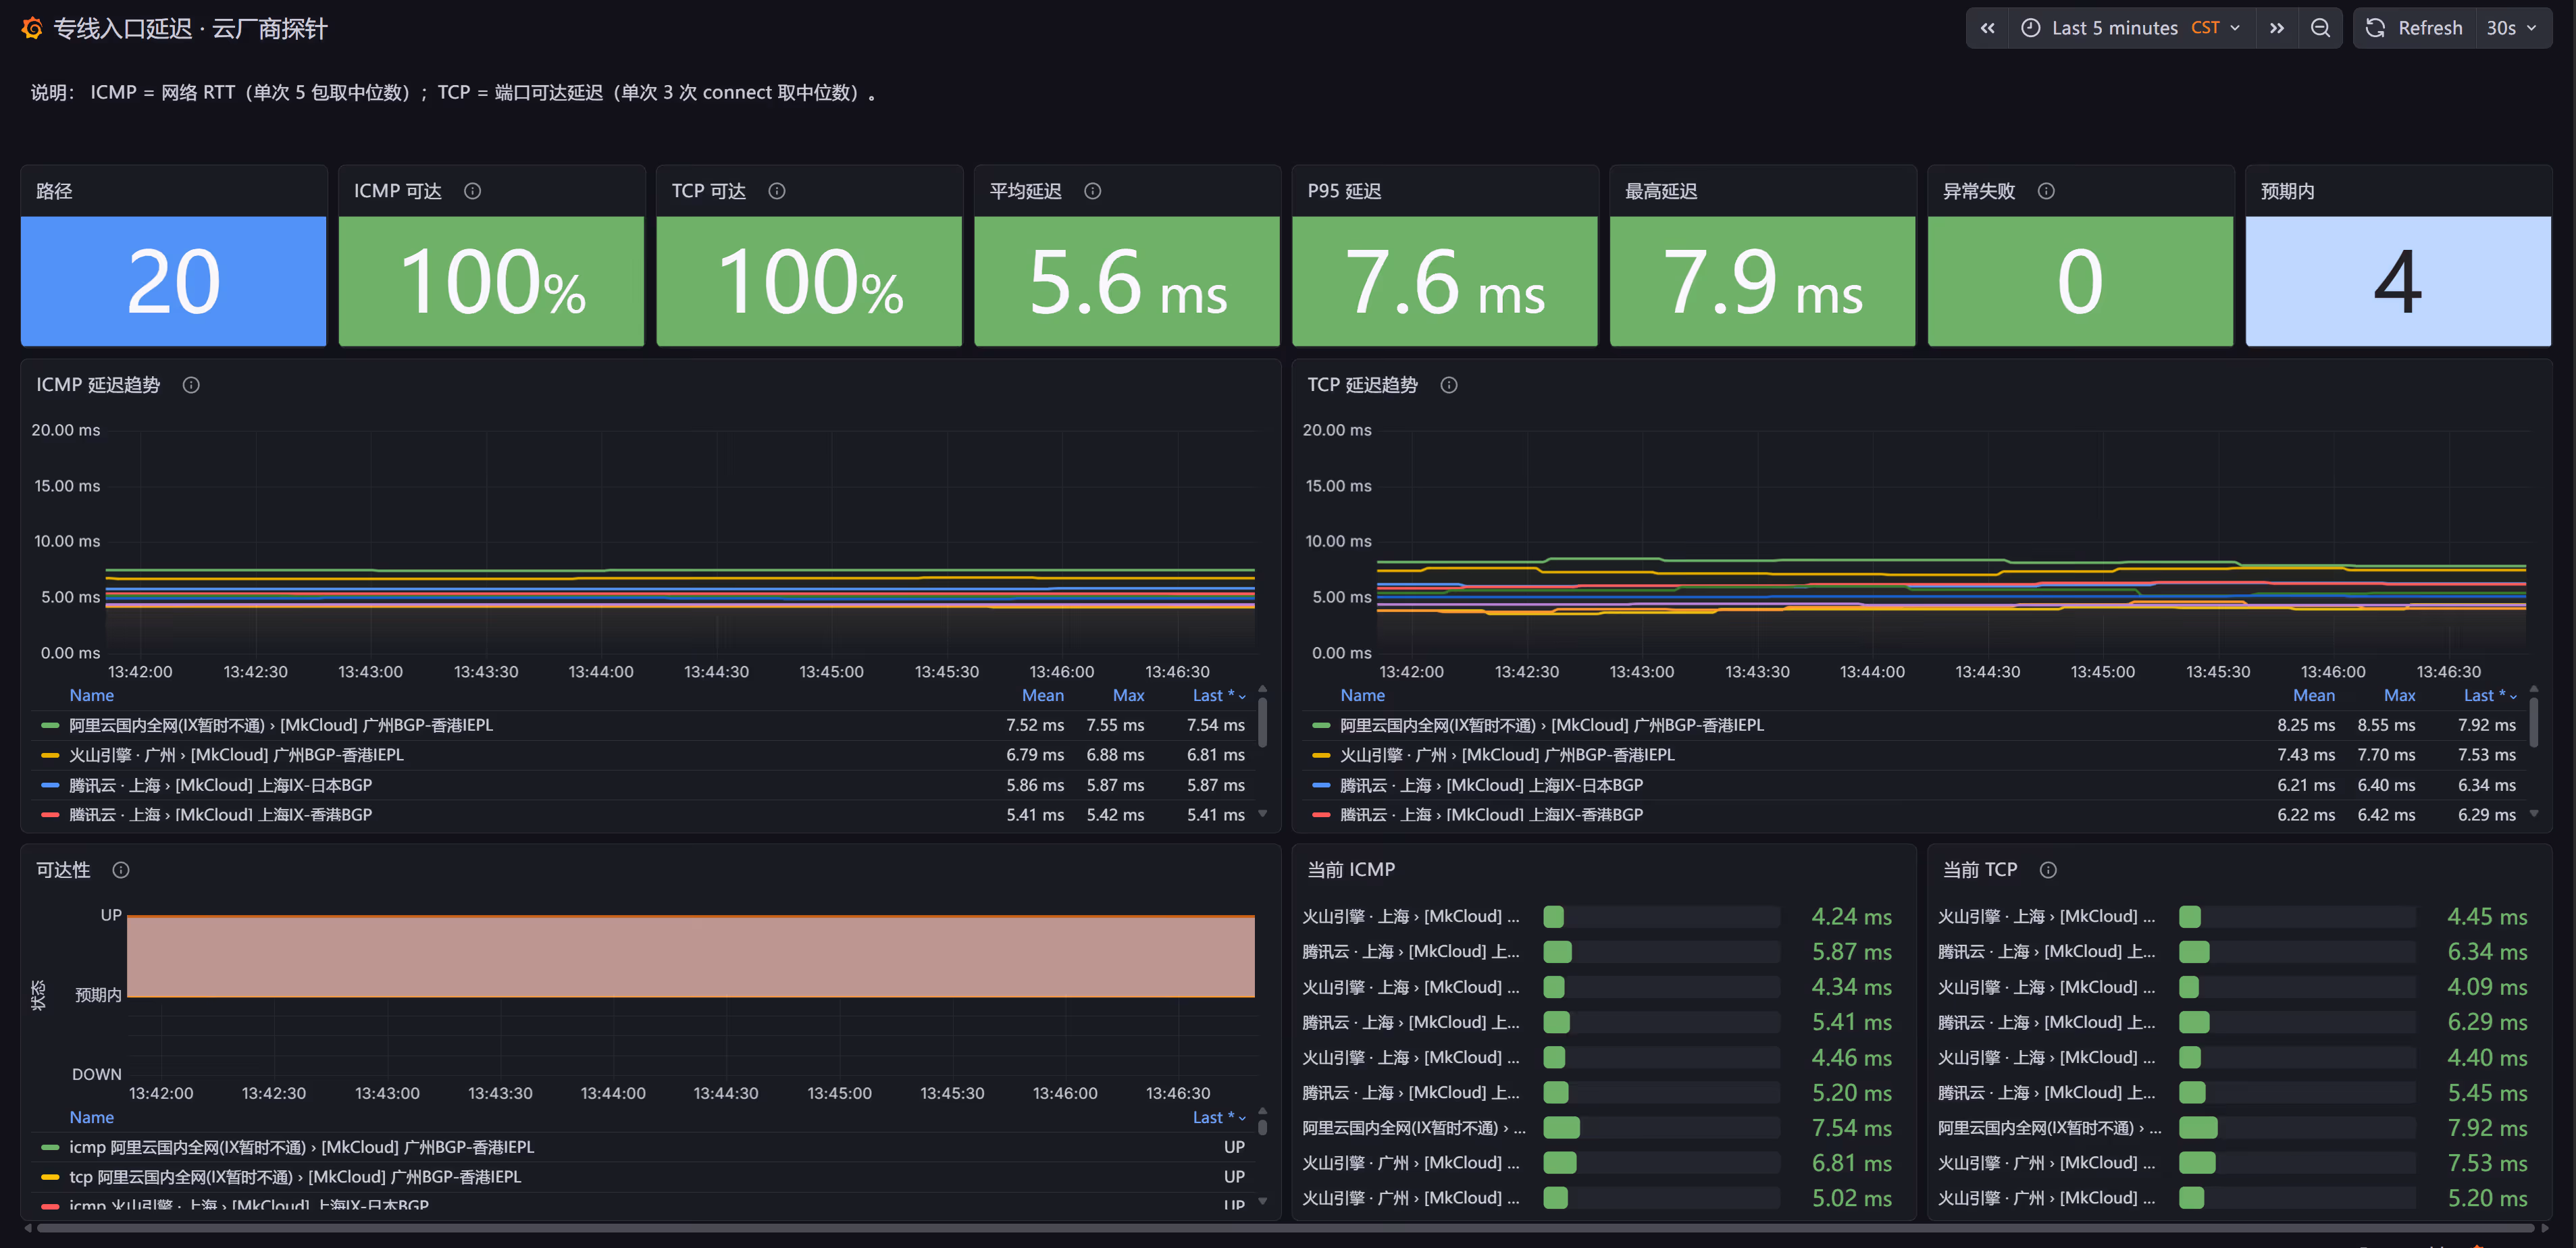Click info icon beside ICMP 可达 panel
Viewport: 2576px width, 1248px height.
click(x=473, y=191)
